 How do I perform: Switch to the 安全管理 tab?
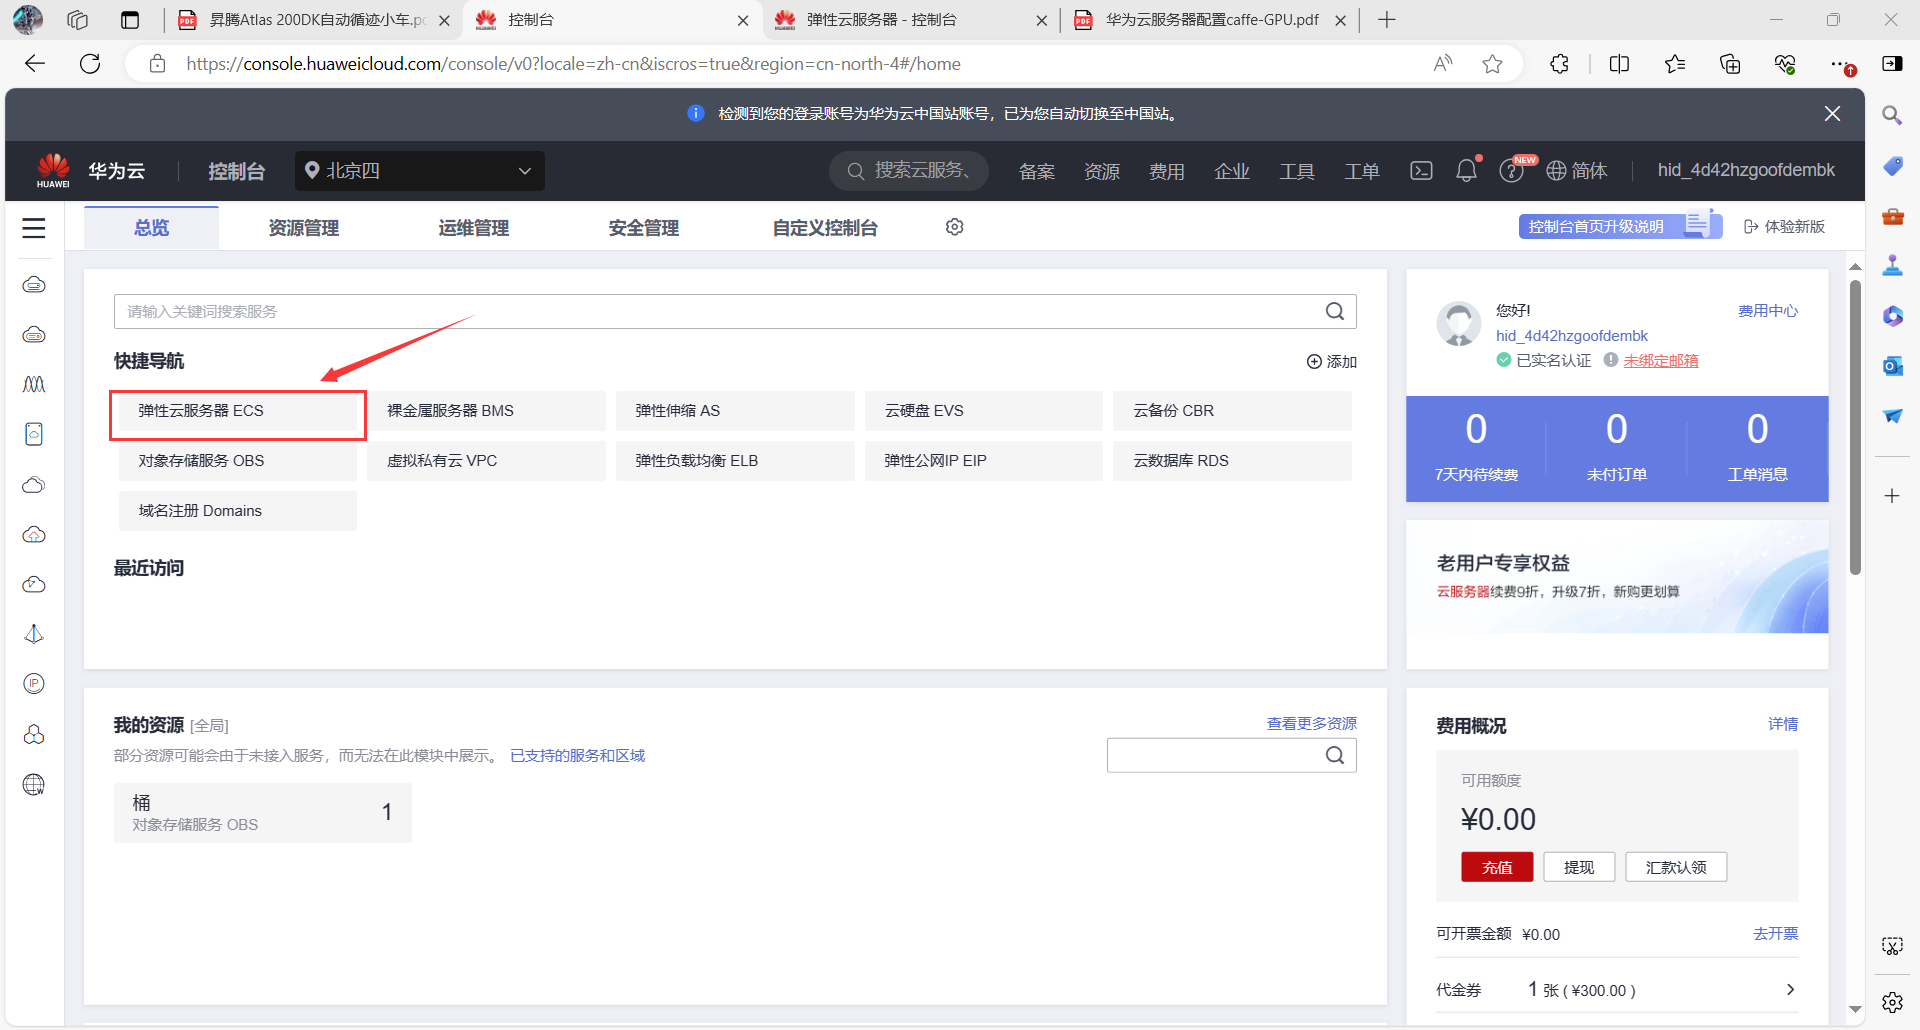[644, 228]
